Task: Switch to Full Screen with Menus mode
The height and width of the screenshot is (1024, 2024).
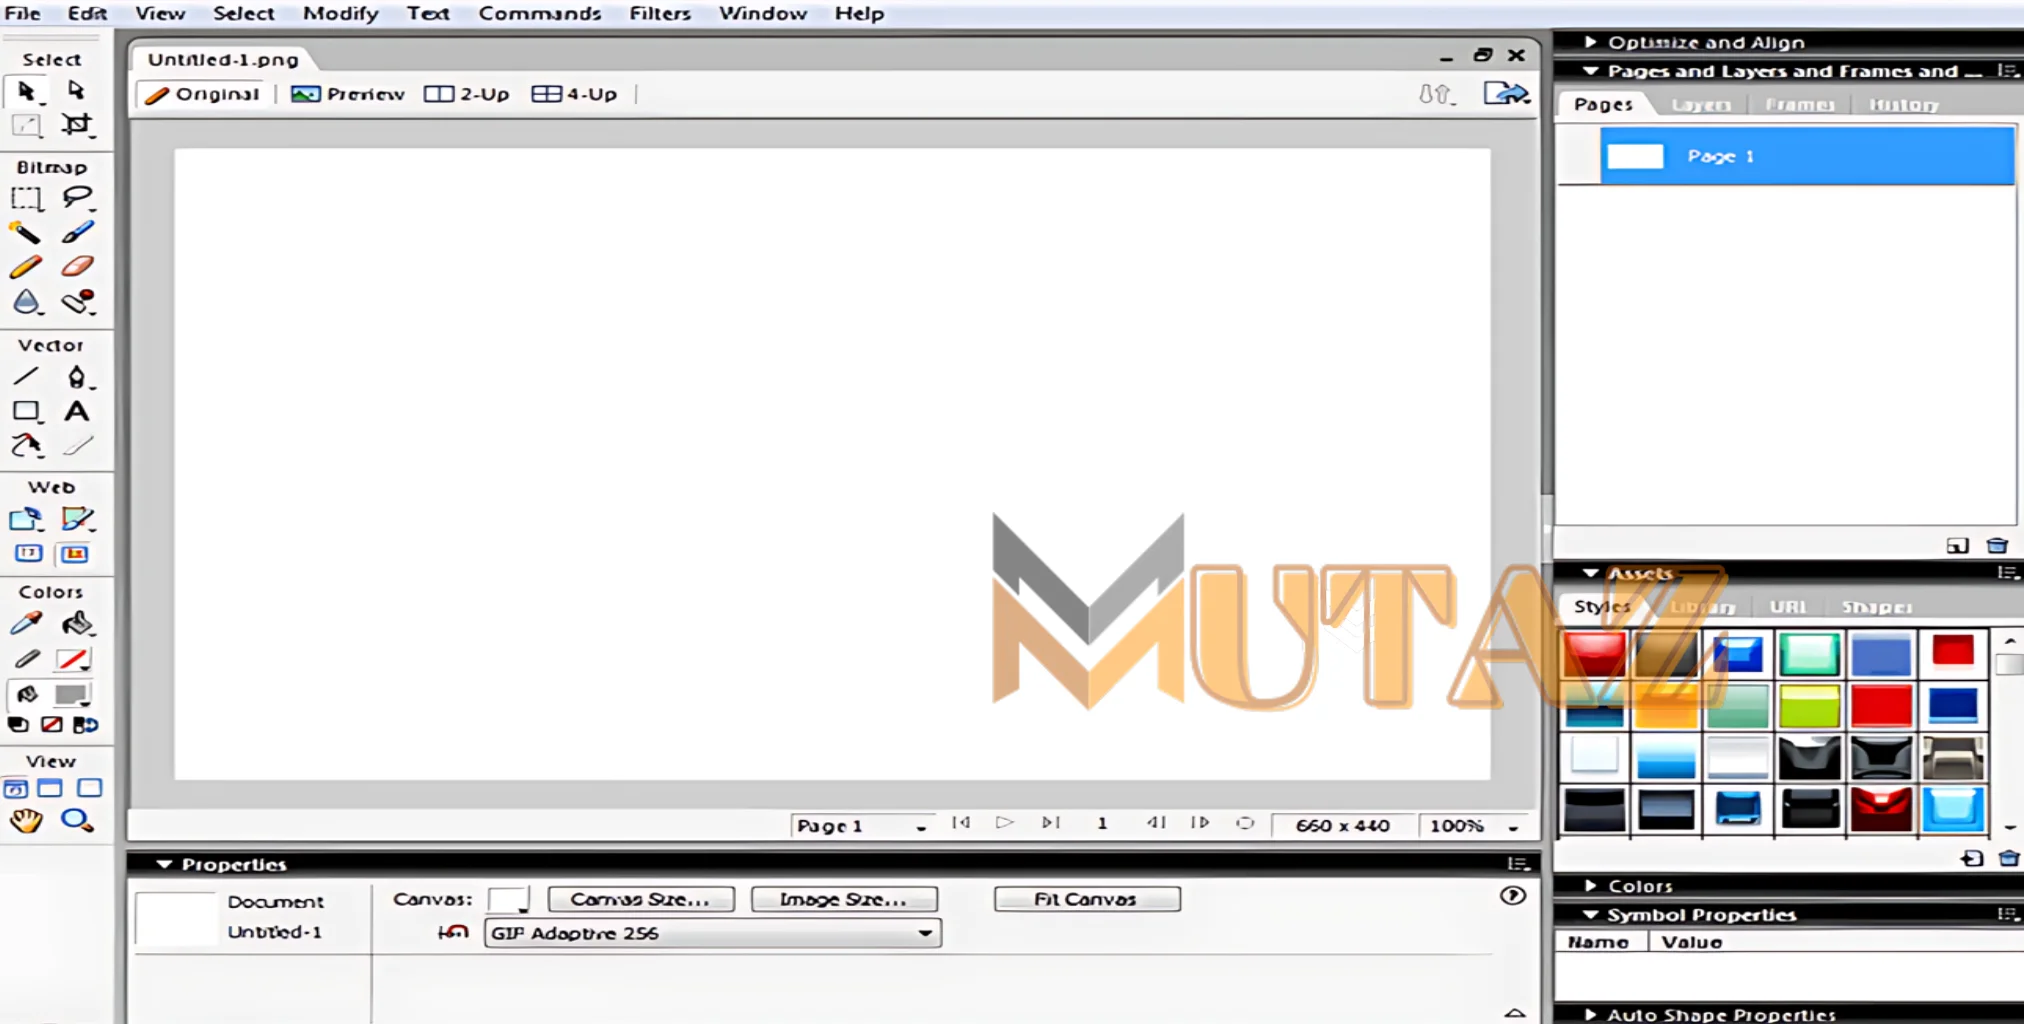Action: [x=50, y=788]
